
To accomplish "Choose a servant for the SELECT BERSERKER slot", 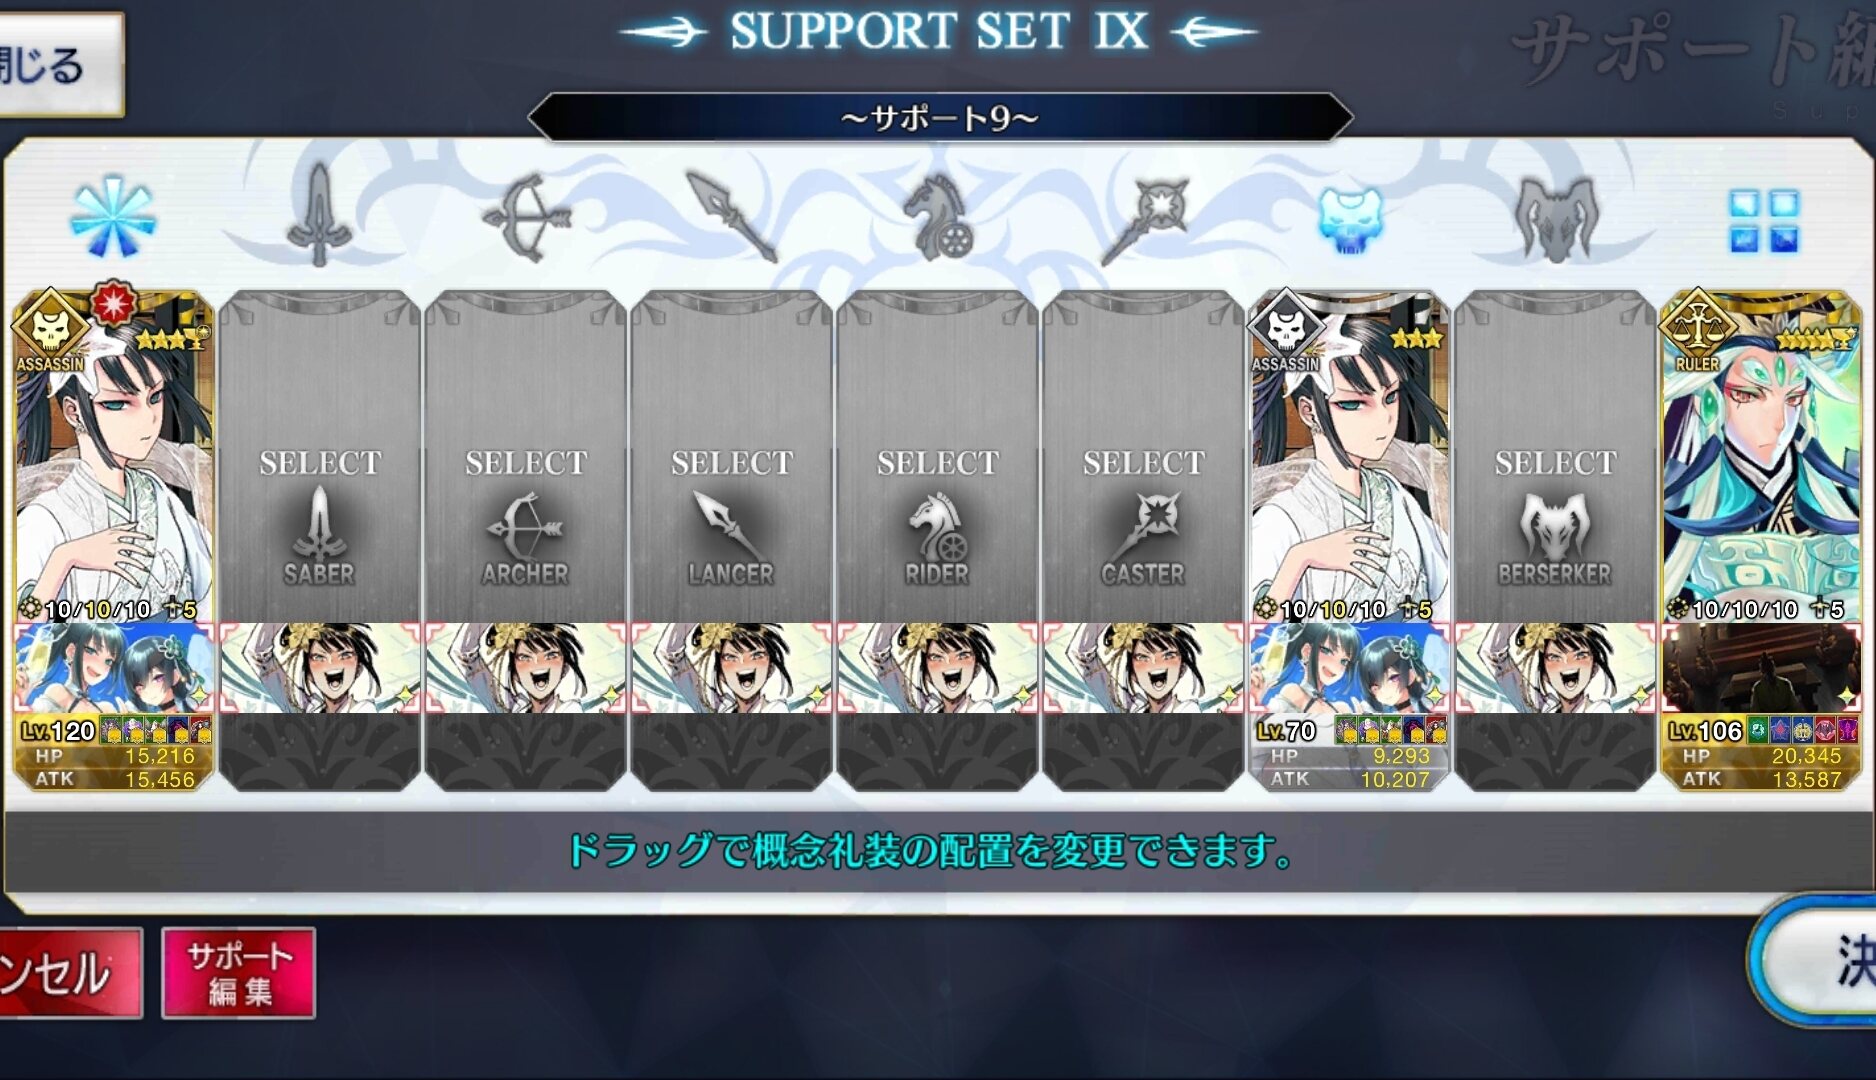I will [1556, 456].
